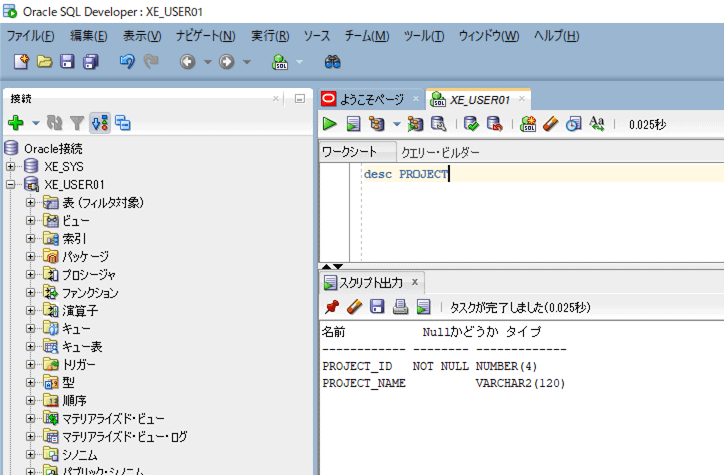Click the Commit icon in worksheet toolbar
The width and height of the screenshot is (724, 475).
coord(471,124)
